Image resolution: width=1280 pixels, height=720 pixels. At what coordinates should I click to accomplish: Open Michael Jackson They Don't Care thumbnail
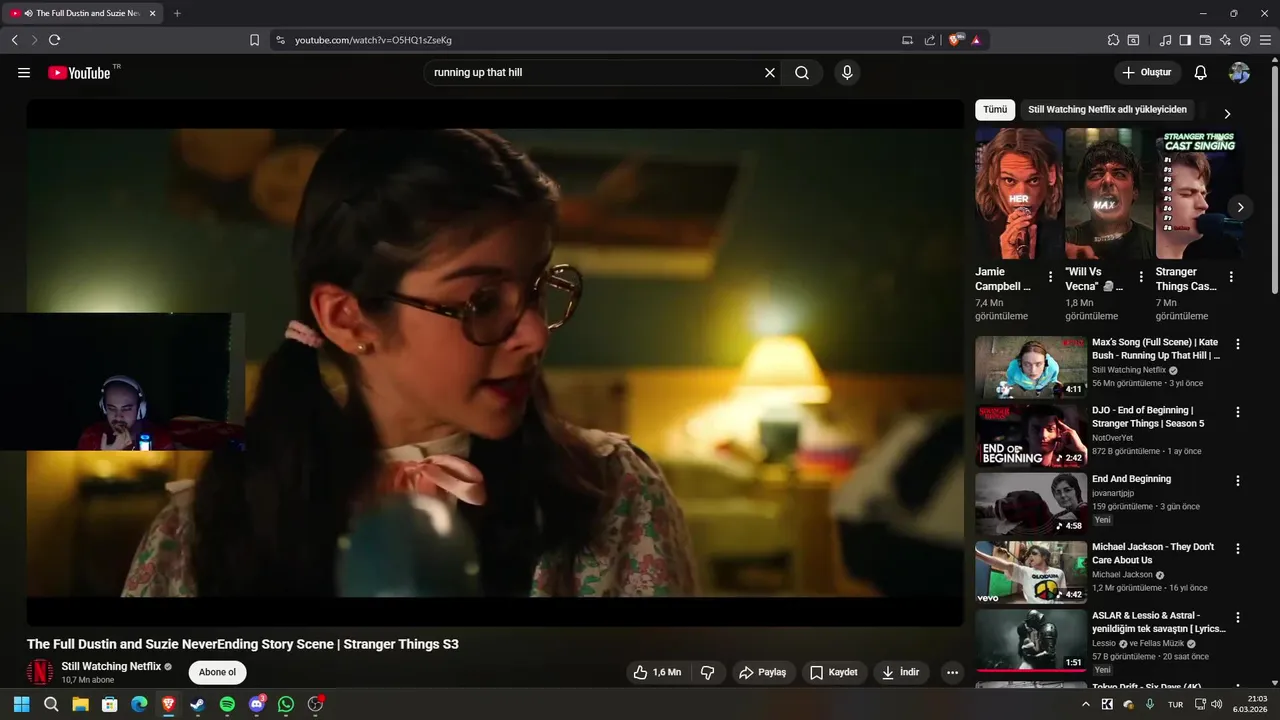point(1031,572)
